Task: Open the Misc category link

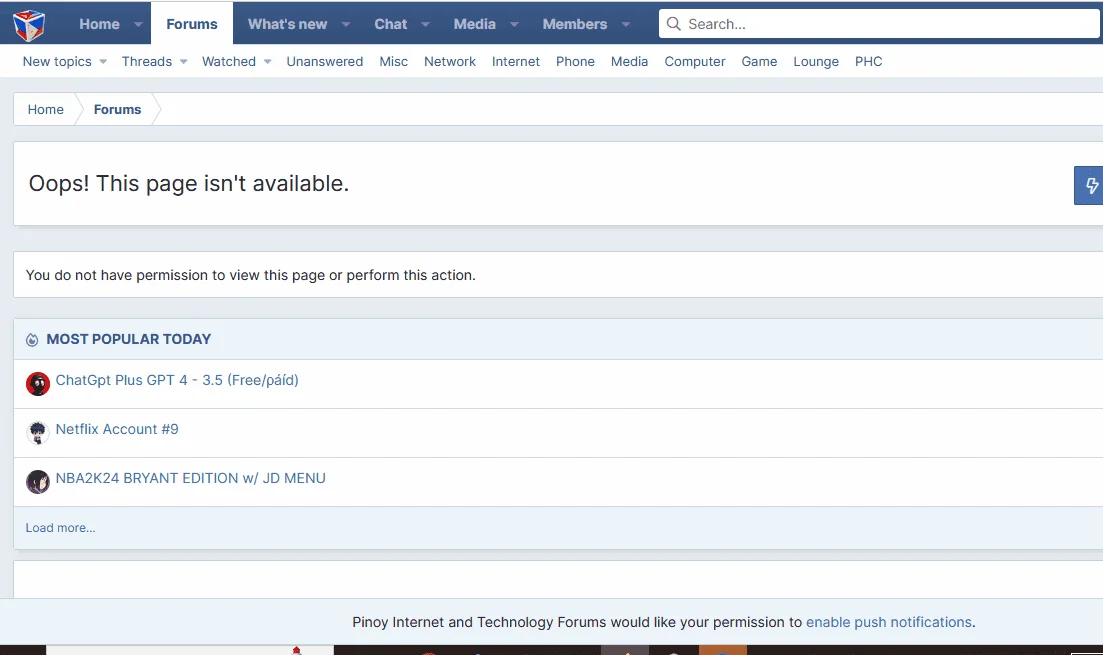Action: [394, 61]
